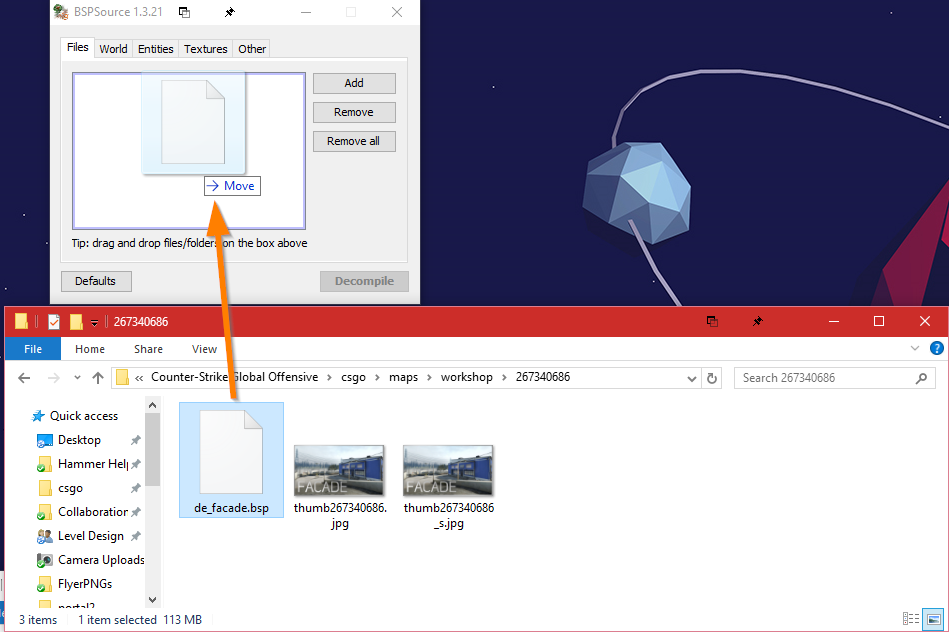Click the Search 267340686 field
This screenshot has width=949, height=632.
(835, 378)
